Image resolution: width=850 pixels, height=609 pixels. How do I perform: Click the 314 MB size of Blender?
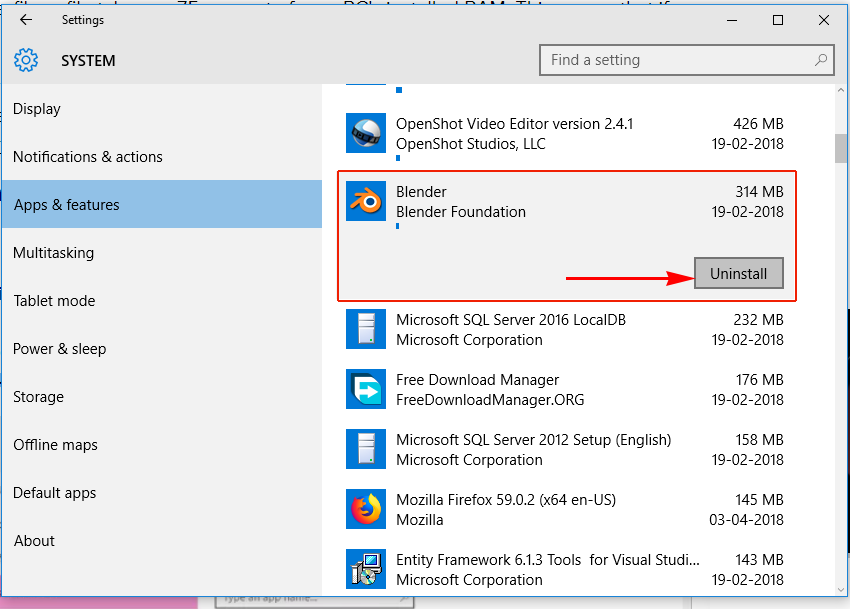coord(759,191)
